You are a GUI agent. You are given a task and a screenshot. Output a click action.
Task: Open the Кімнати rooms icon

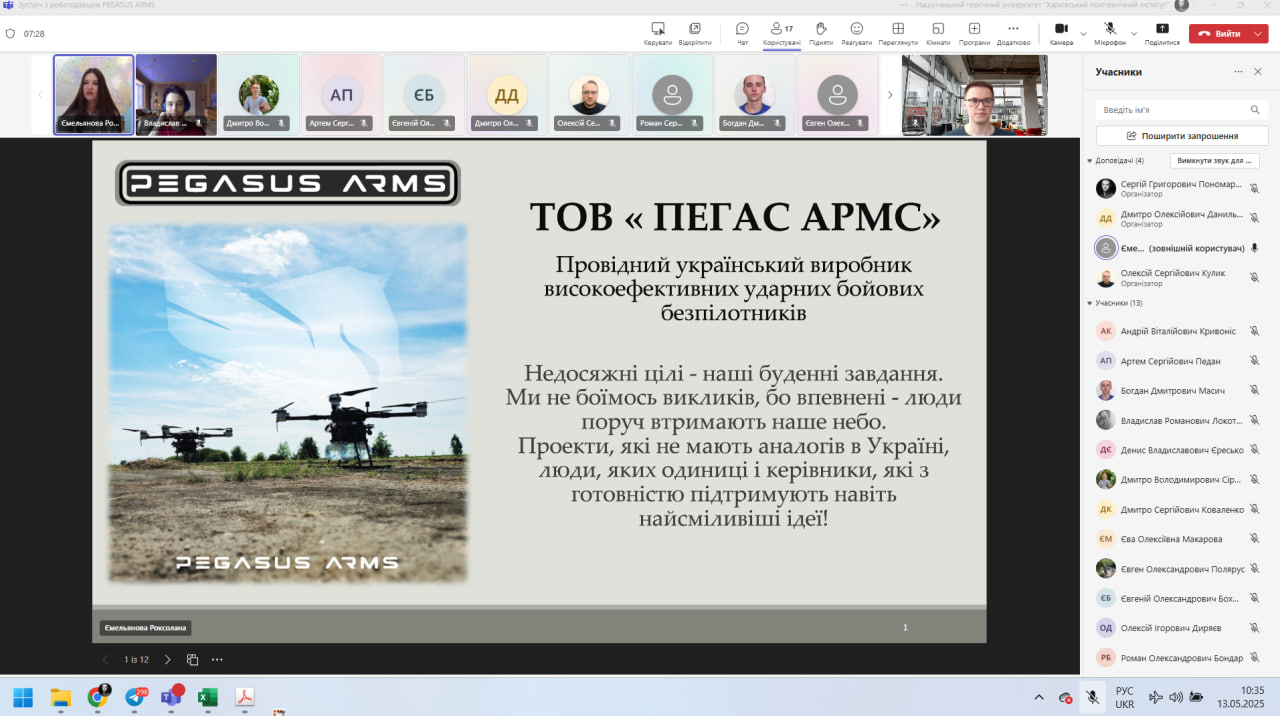point(938,32)
